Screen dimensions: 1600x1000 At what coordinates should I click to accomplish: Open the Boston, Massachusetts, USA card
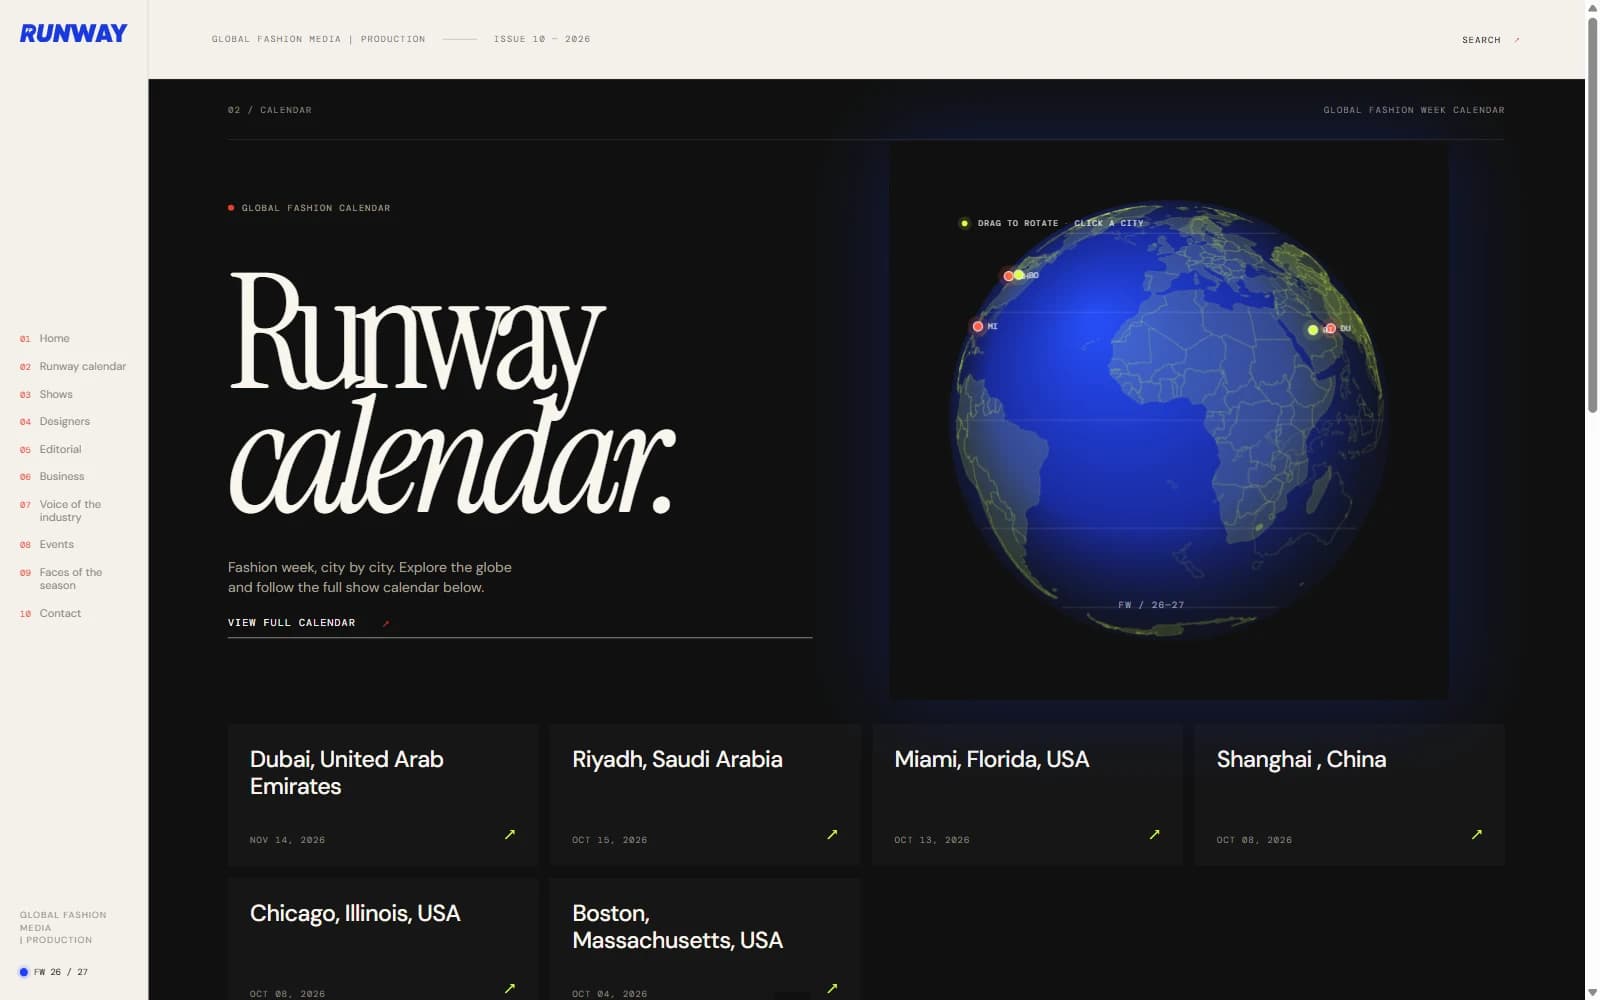coord(705,939)
